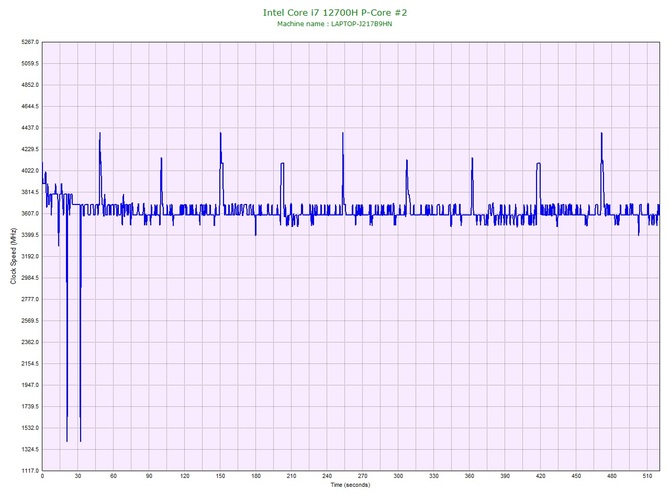This screenshot has height=502, width=670.
Task: Select the 2362.0 y-axis label
Action: [x=30, y=342]
